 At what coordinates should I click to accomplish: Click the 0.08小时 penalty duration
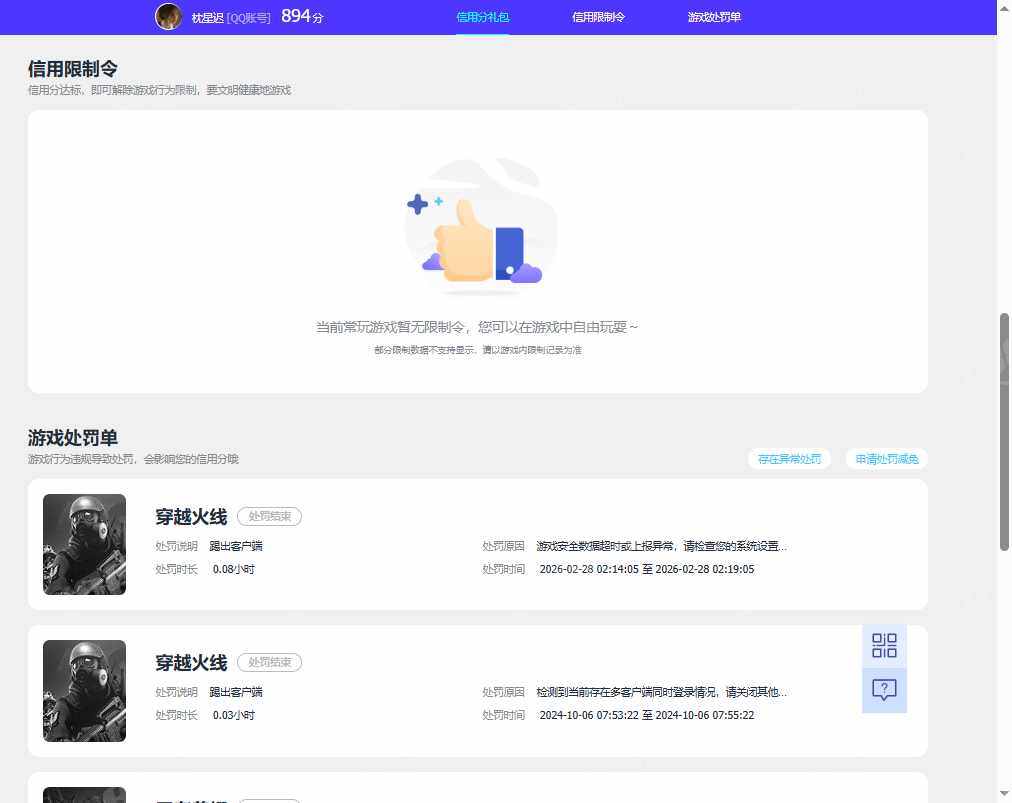tap(234, 569)
